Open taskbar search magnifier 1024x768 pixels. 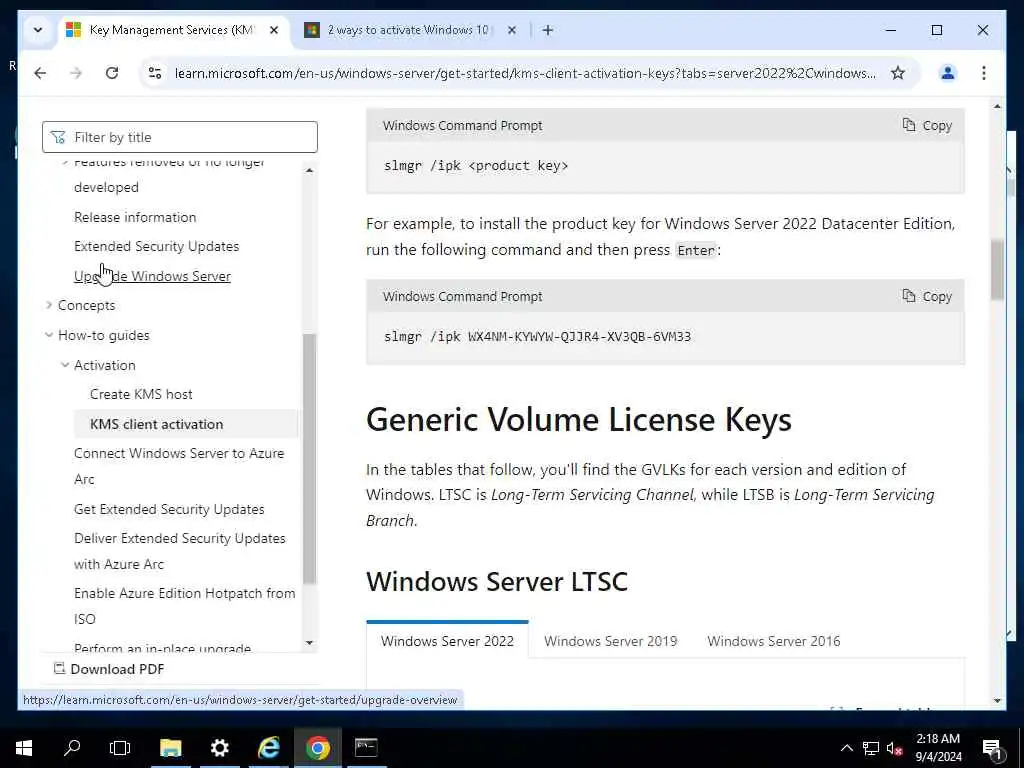72,748
